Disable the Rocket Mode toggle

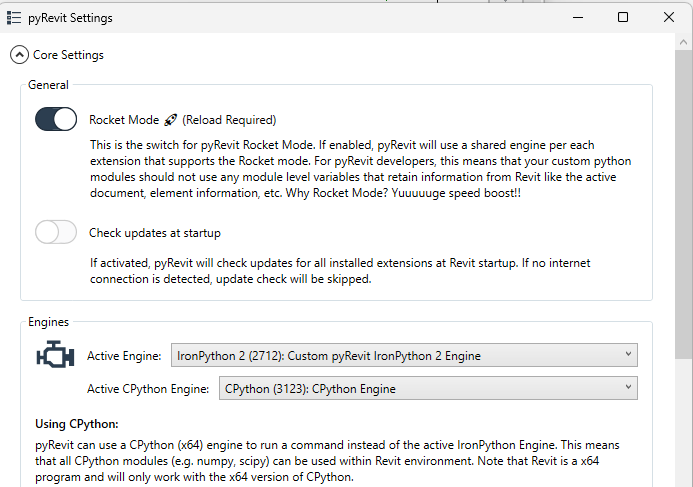pos(56,119)
